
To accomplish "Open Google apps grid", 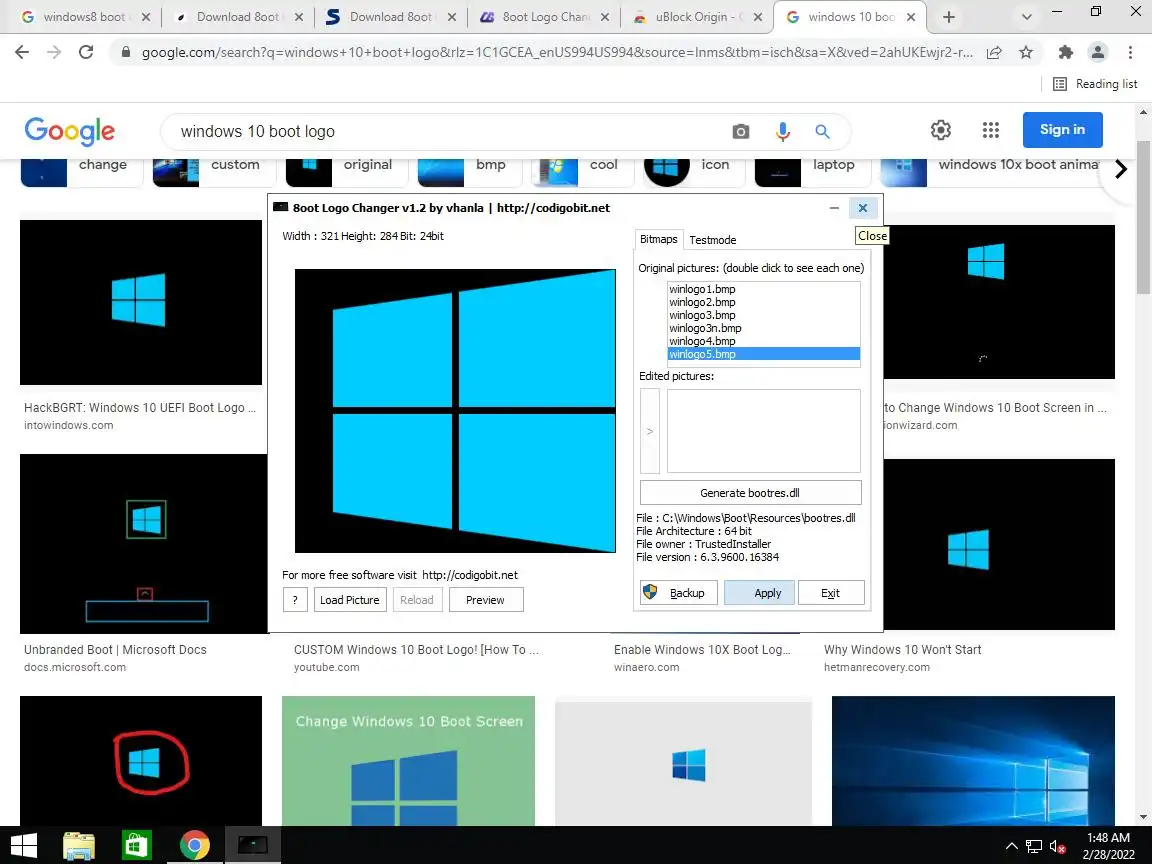I will point(990,130).
